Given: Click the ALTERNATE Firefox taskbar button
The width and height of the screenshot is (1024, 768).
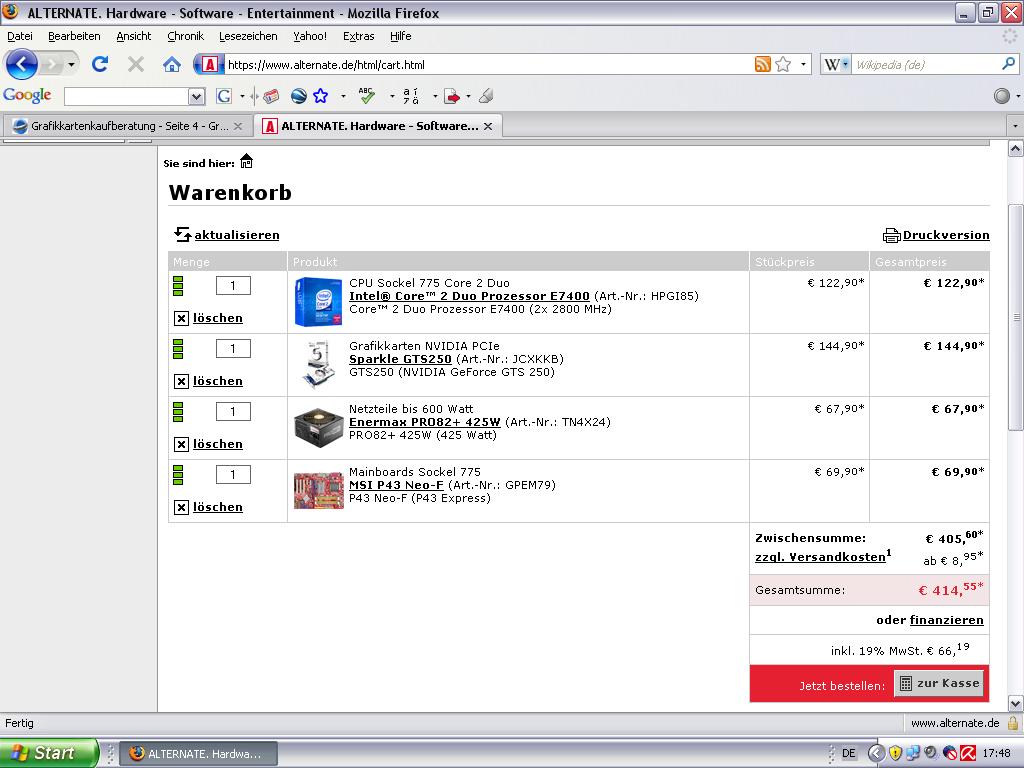Looking at the screenshot, I should click(x=199, y=754).
